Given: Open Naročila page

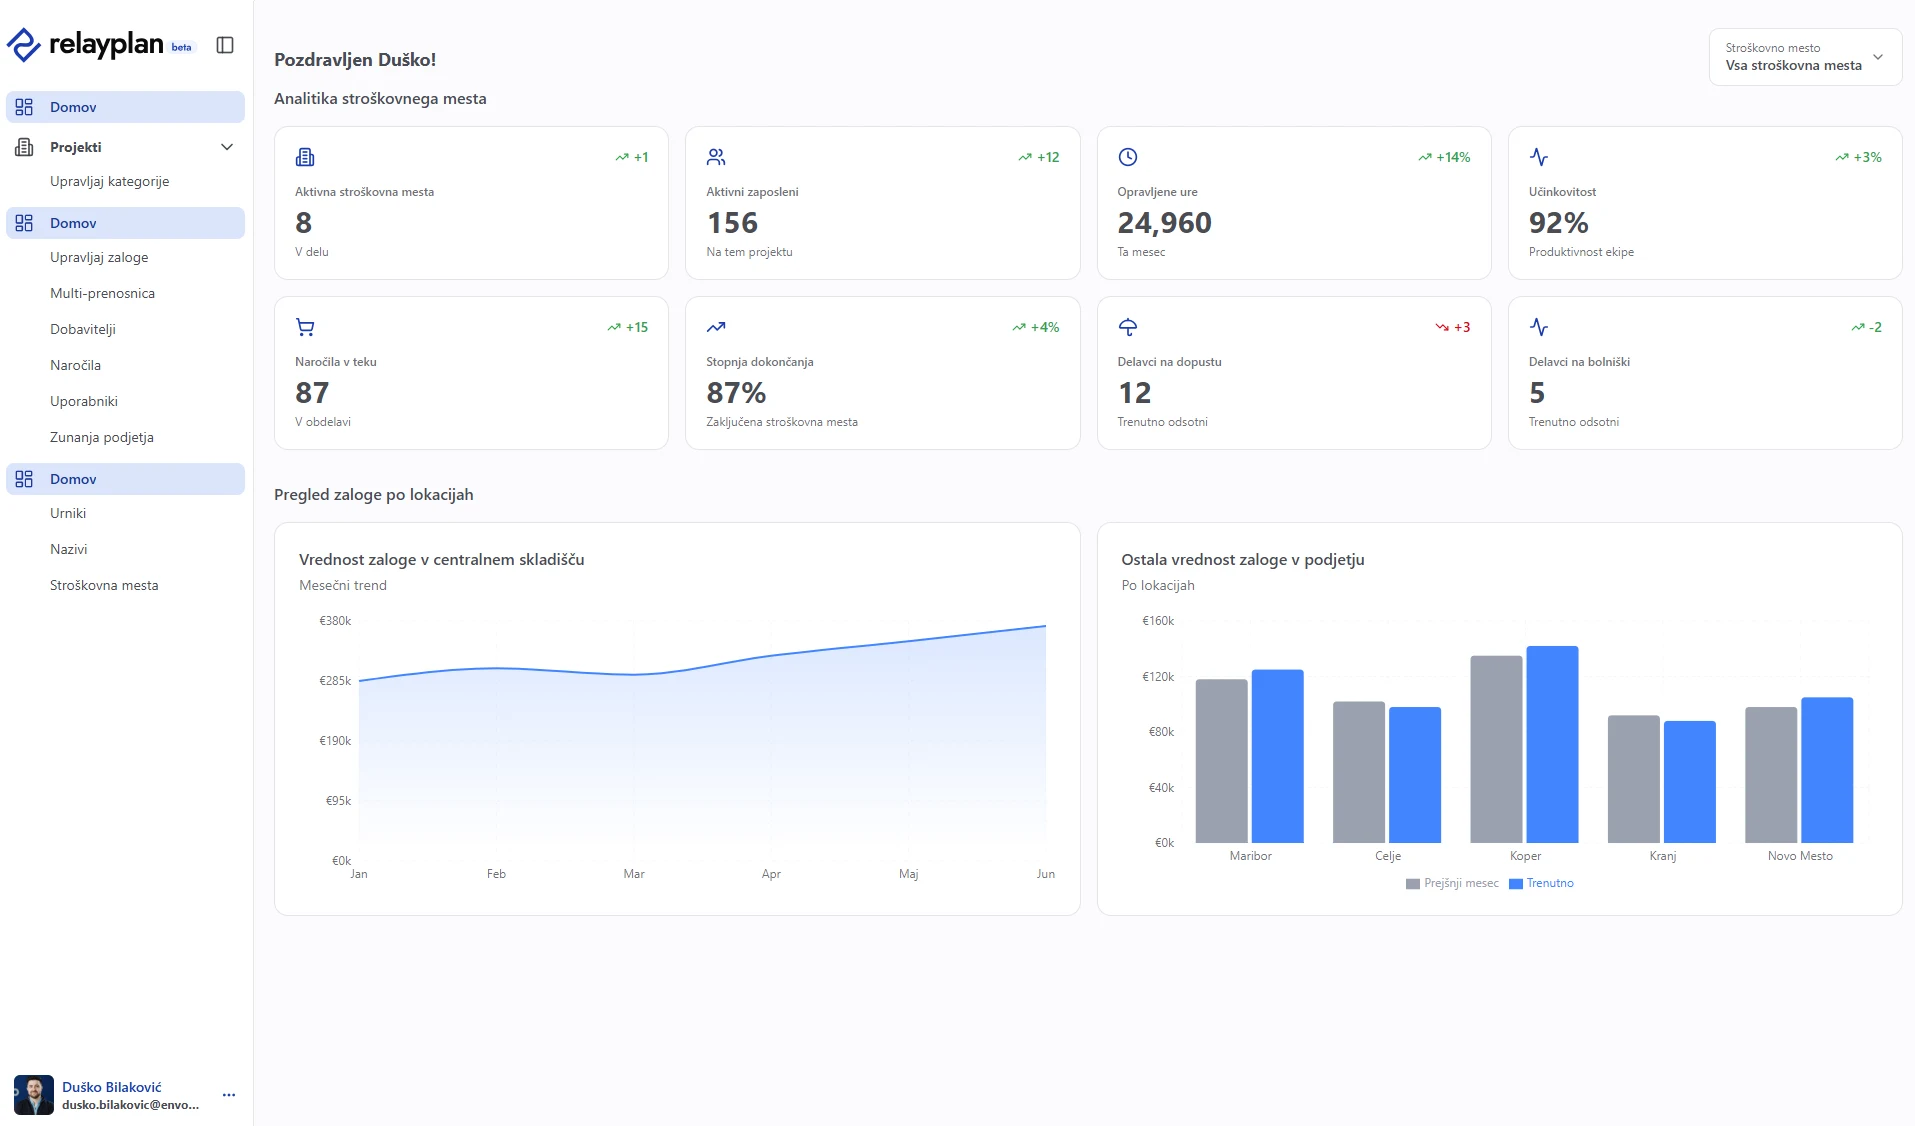Looking at the screenshot, I should [x=75, y=365].
